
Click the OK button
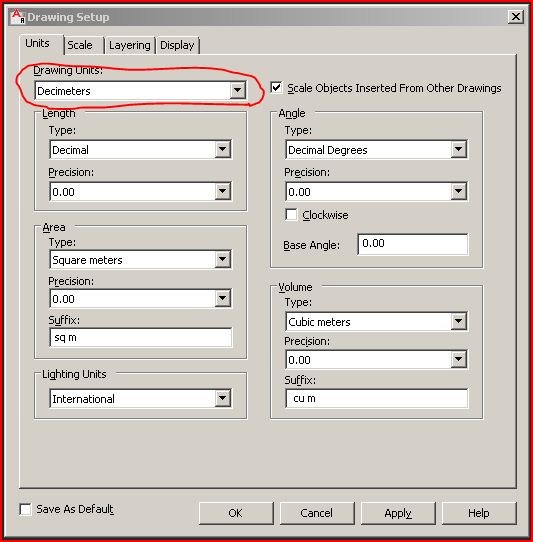point(236,513)
